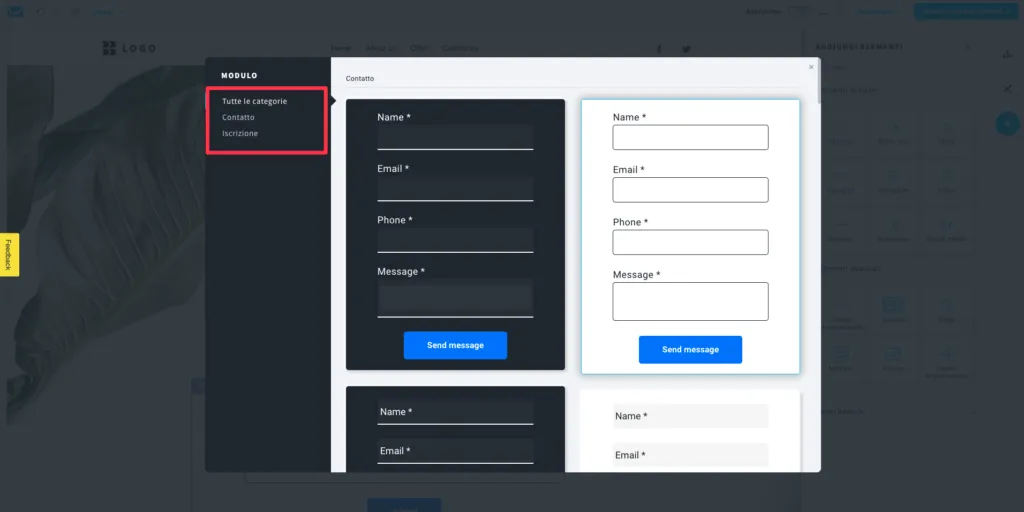Screen dimensions: 1024x512
Task: Select second dark template's Email field
Action: 455,451
